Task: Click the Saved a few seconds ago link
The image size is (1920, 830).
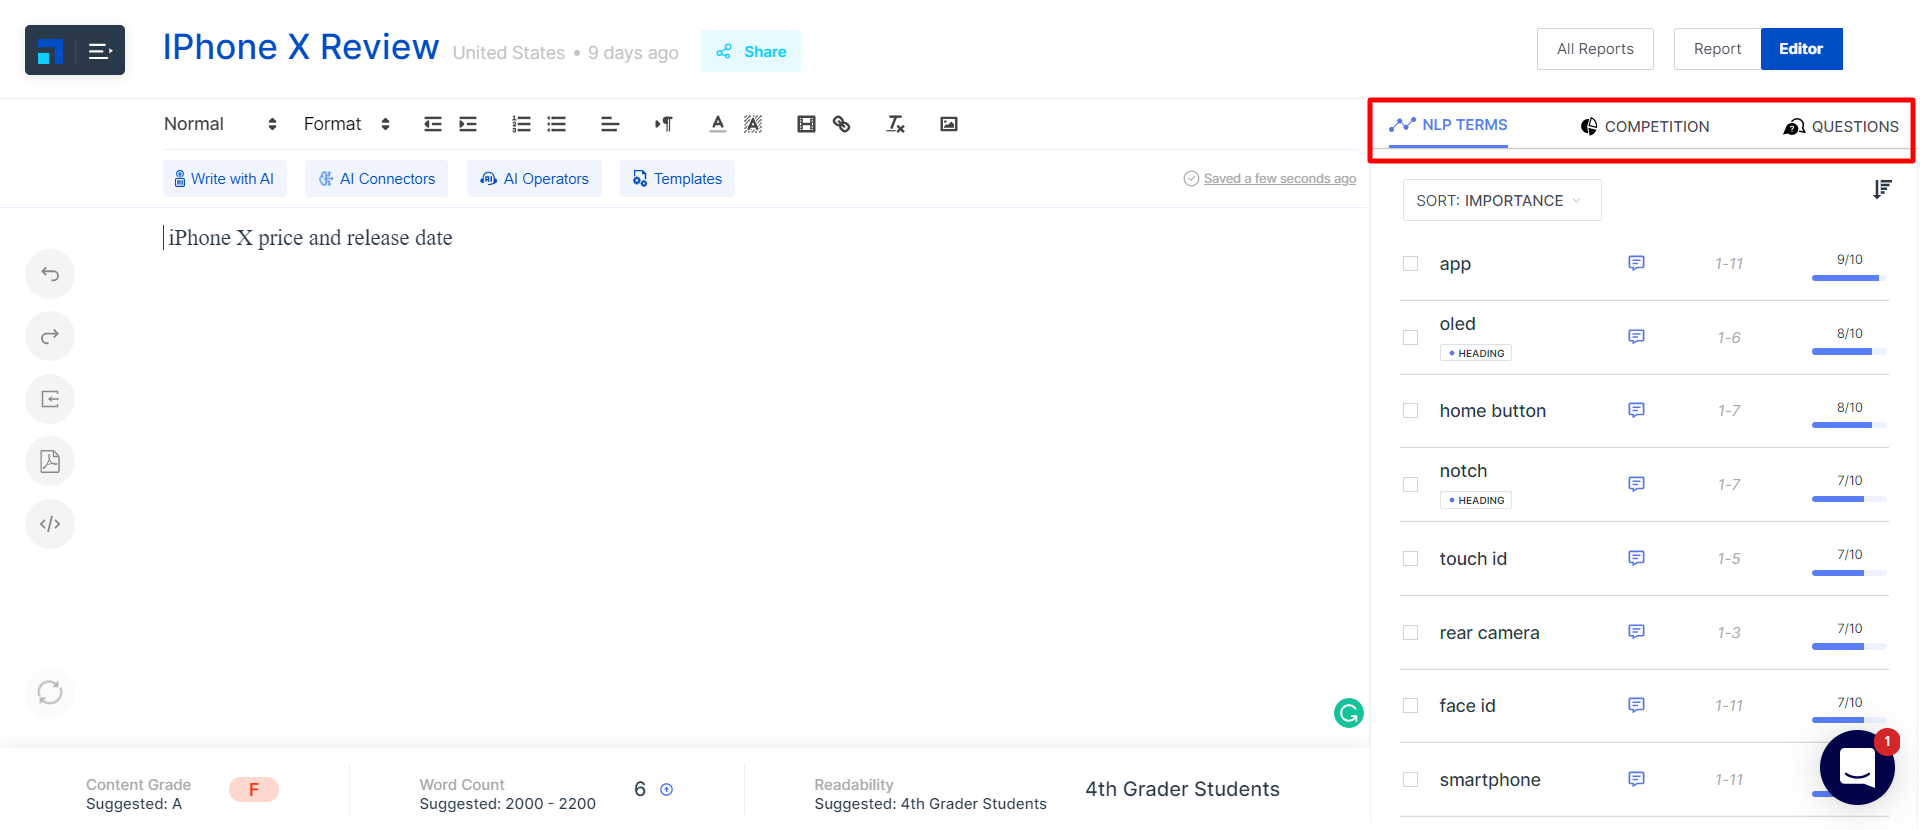Action: point(1280,179)
